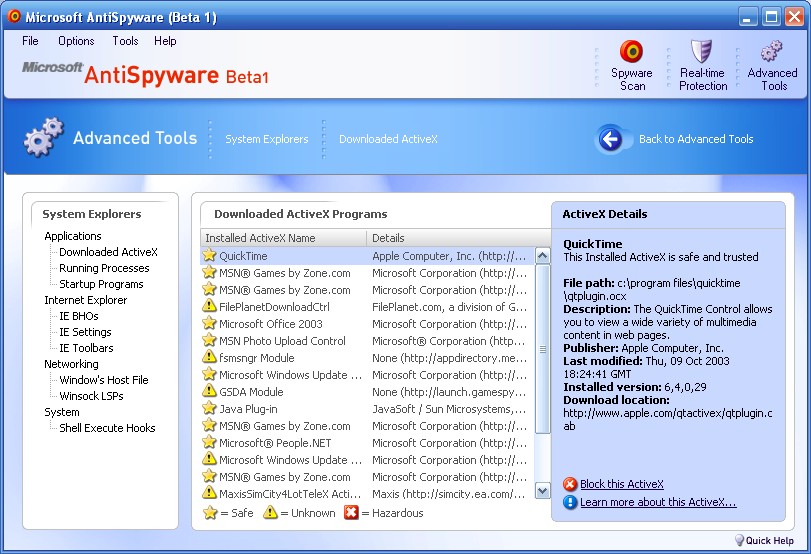Select the GSDA Module row
The image size is (811, 554).
coord(365,392)
